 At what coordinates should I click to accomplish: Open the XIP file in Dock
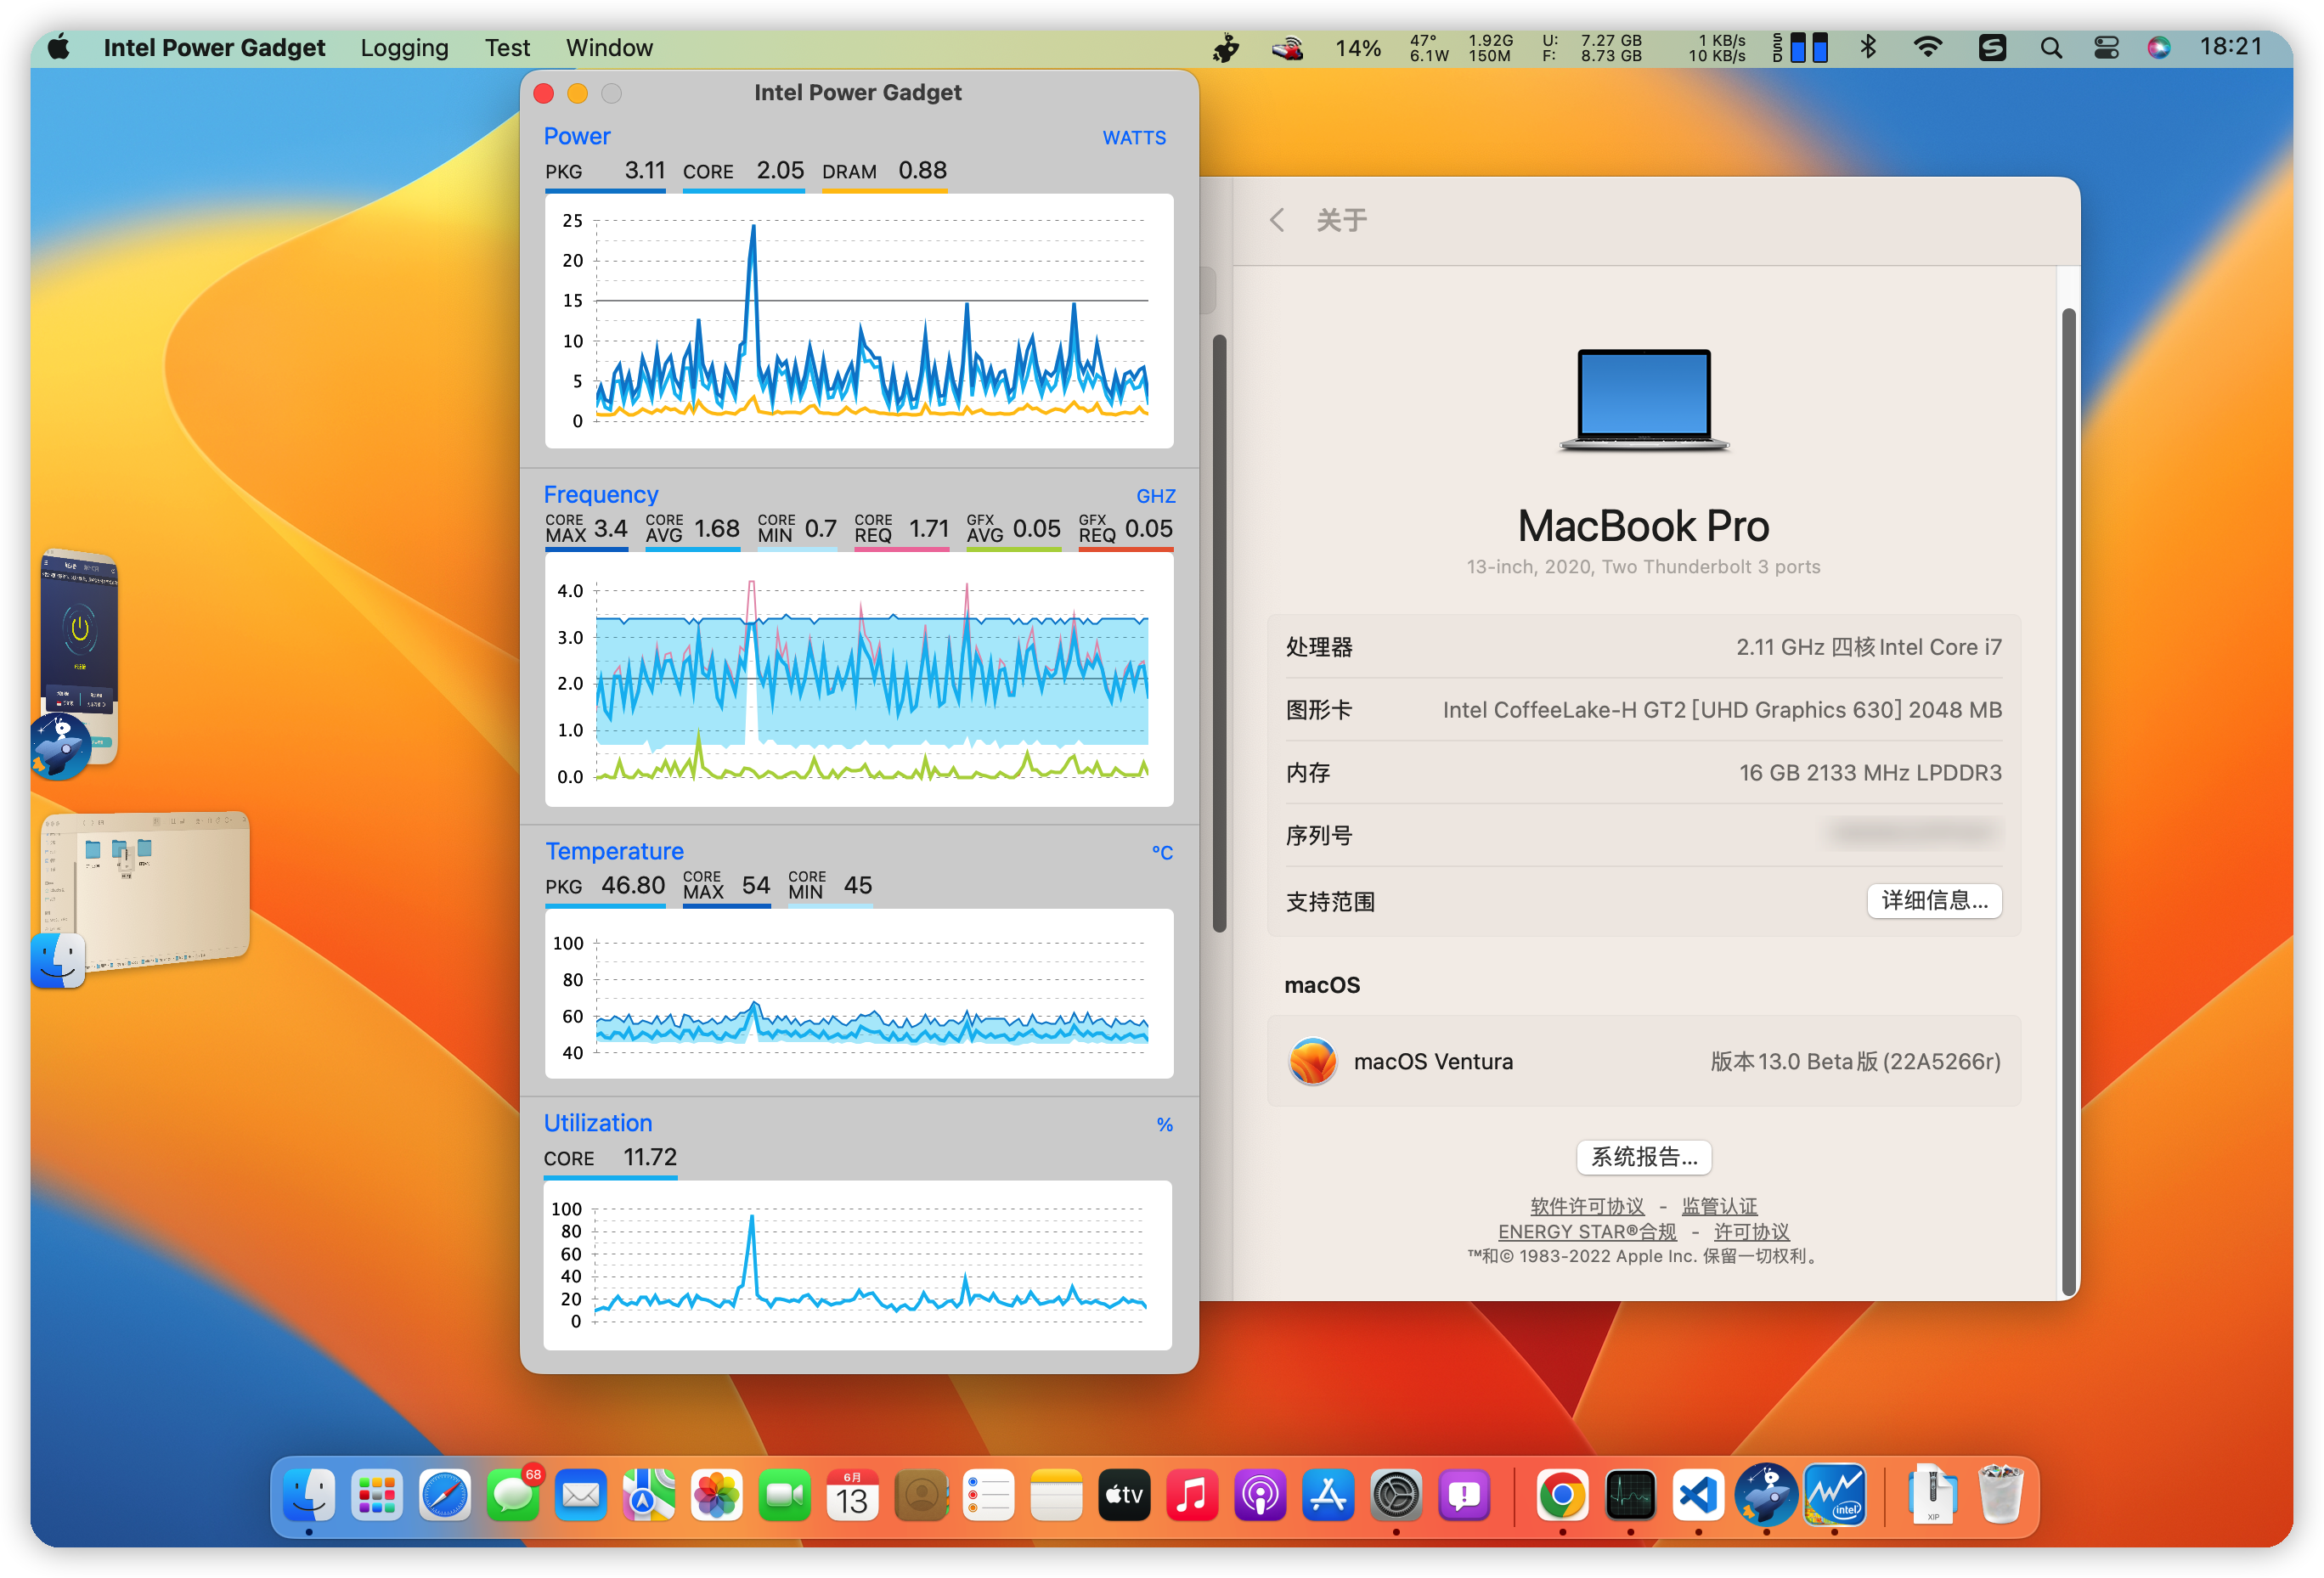click(x=1932, y=1495)
